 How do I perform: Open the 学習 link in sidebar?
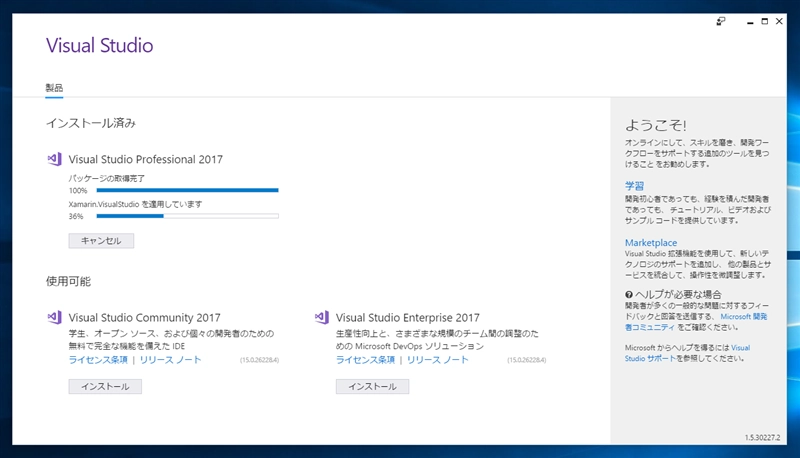click(x=634, y=186)
